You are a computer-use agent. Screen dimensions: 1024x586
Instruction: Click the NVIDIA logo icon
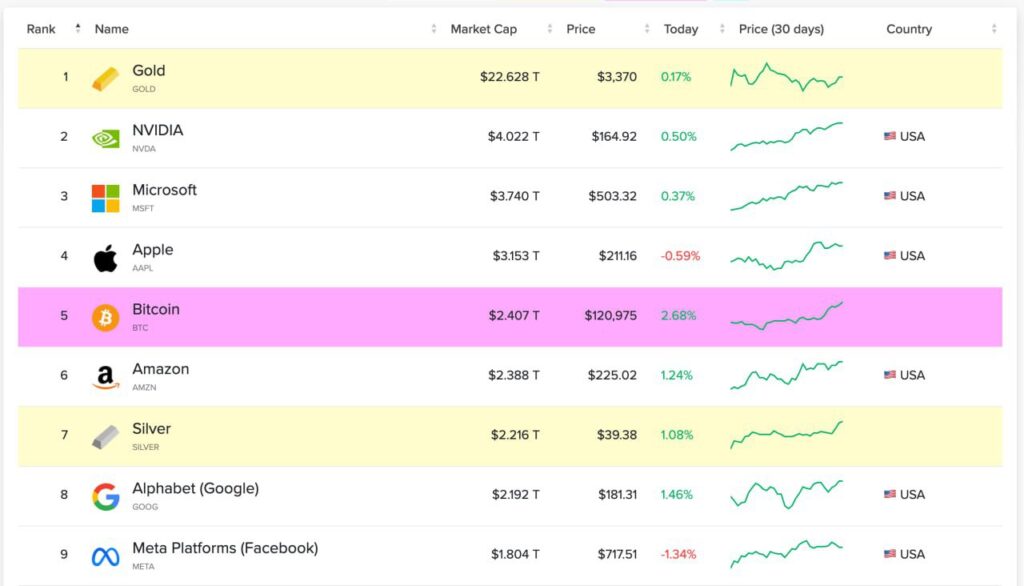pos(106,136)
